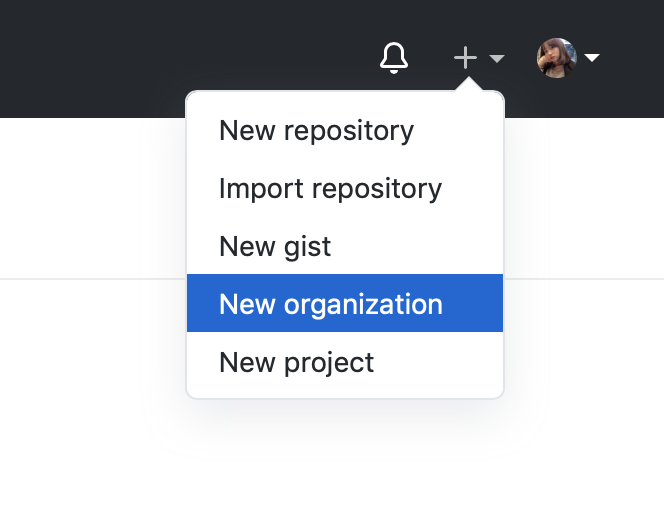Click header gap between bell and plus icon
This screenshot has width=664, height=510.
[x=431, y=58]
